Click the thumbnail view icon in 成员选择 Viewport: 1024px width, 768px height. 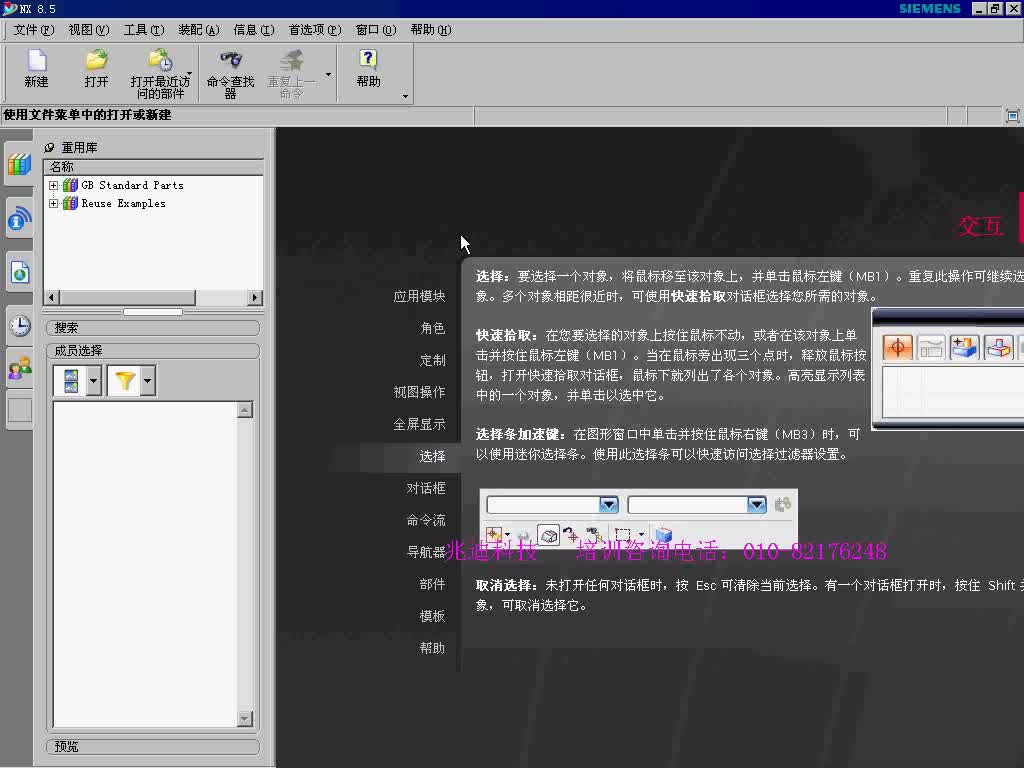click(71, 381)
